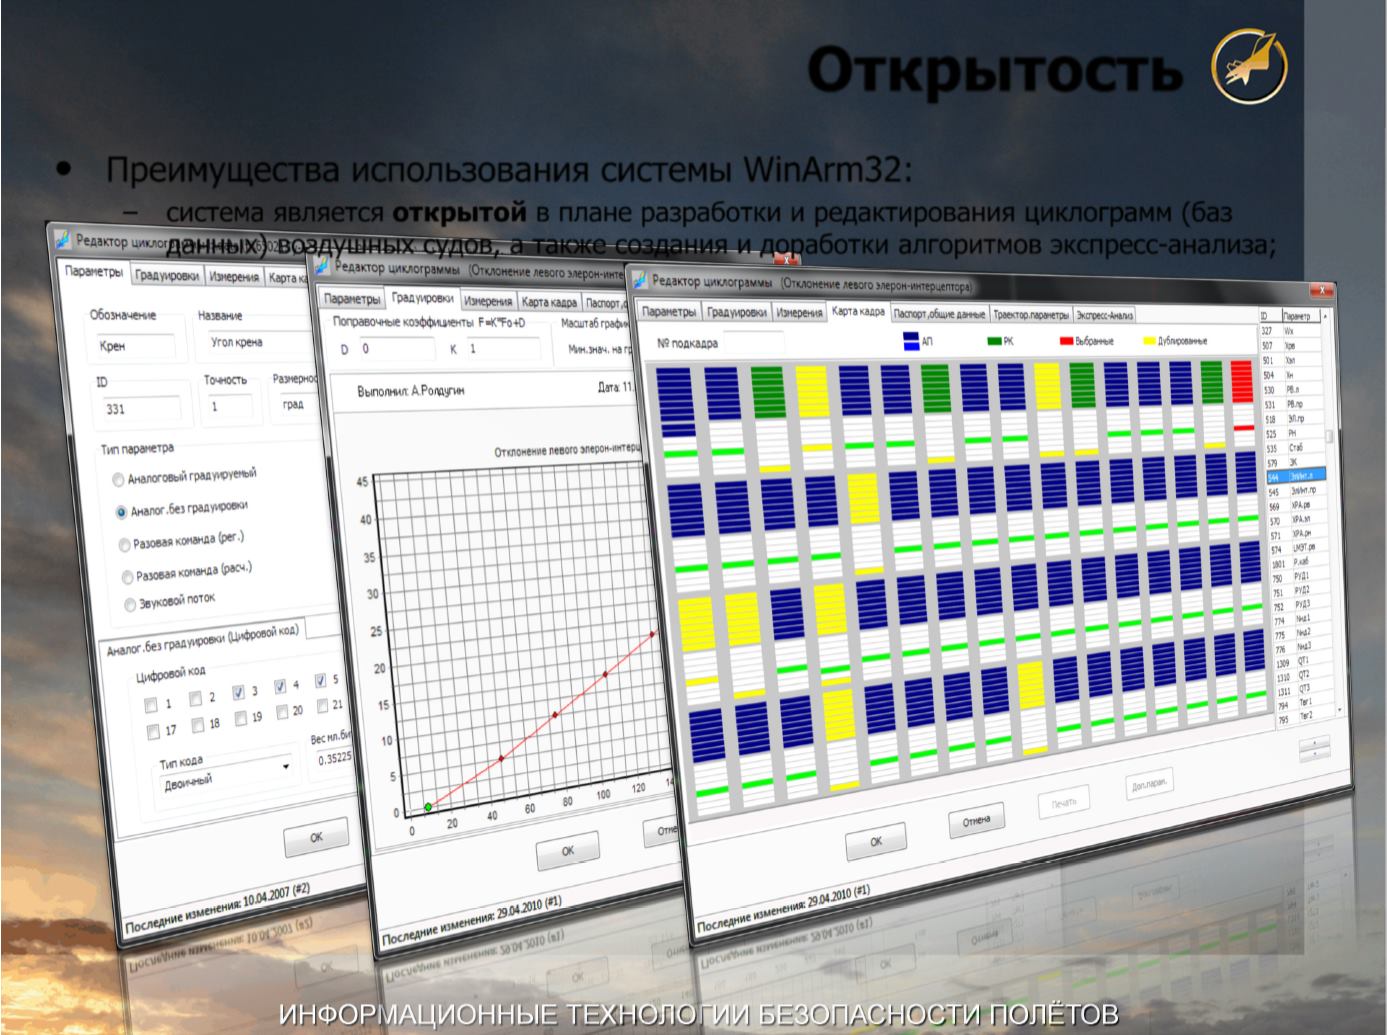The width and height of the screenshot is (1387, 1035).
Task: Select list row 535 Стаб
Action: tap(1295, 448)
